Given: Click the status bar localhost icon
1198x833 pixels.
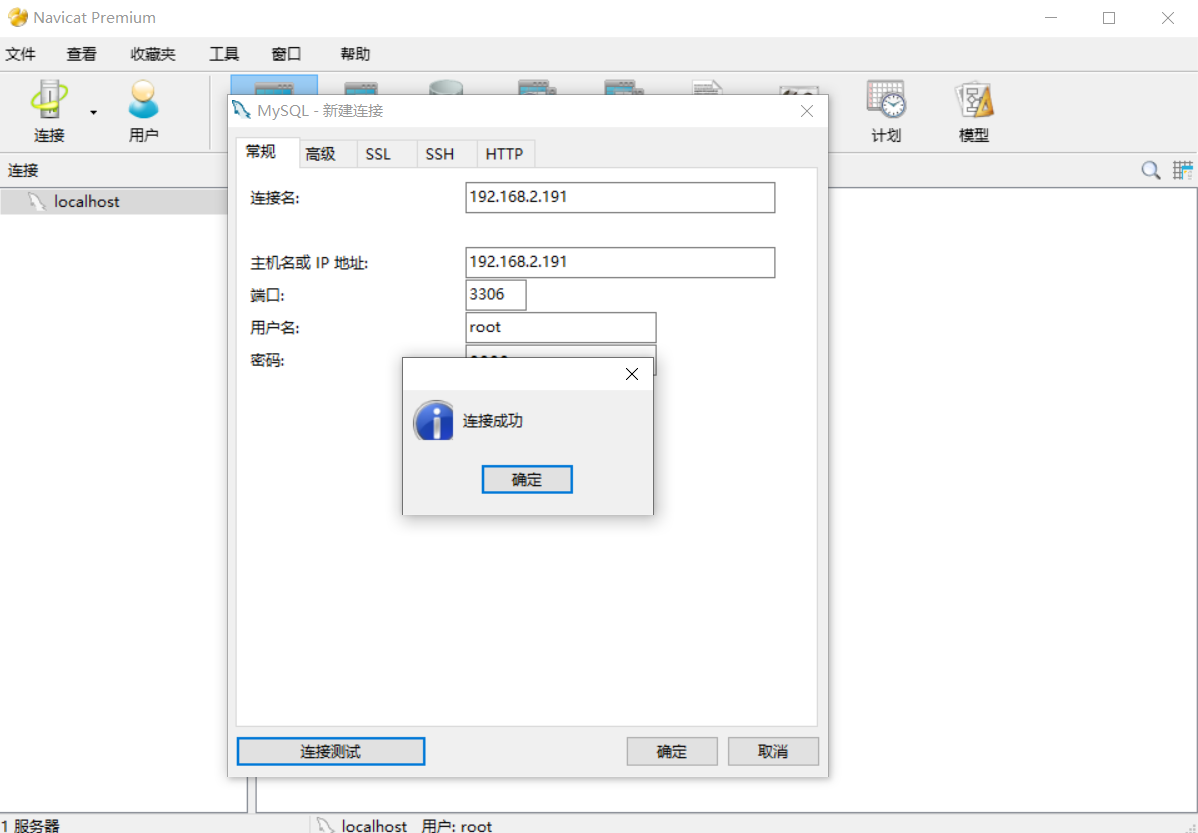Looking at the screenshot, I should tap(325, 825).
